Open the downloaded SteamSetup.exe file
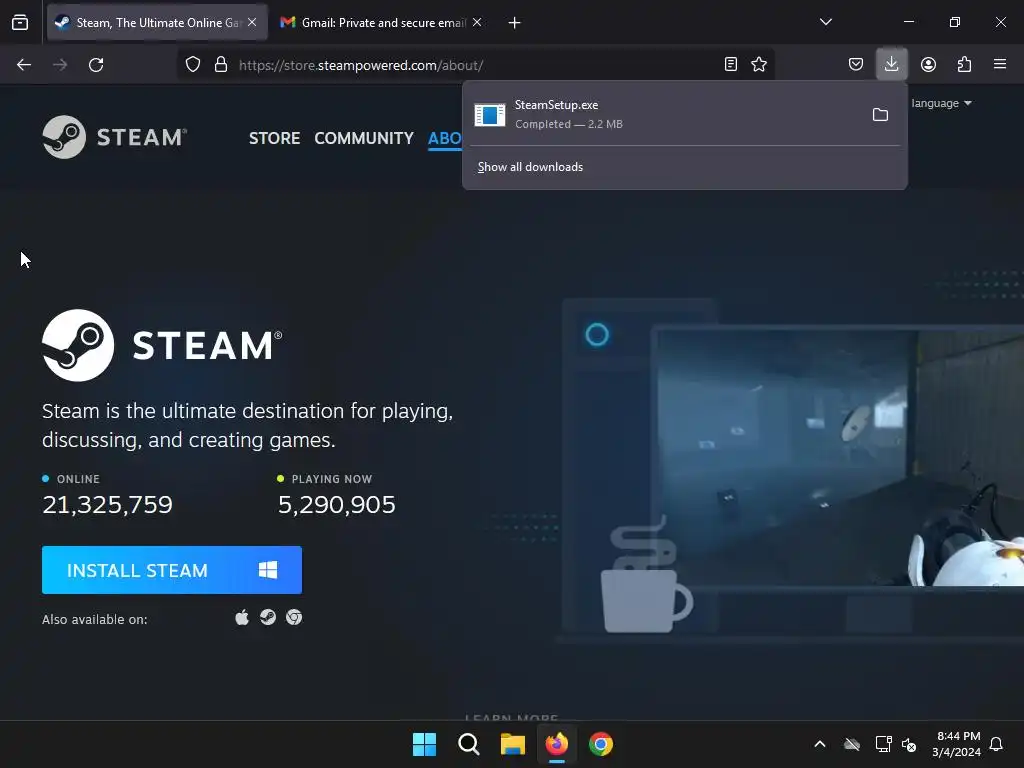This screenshot has width=1024, height=768. [x=665, y=114]
